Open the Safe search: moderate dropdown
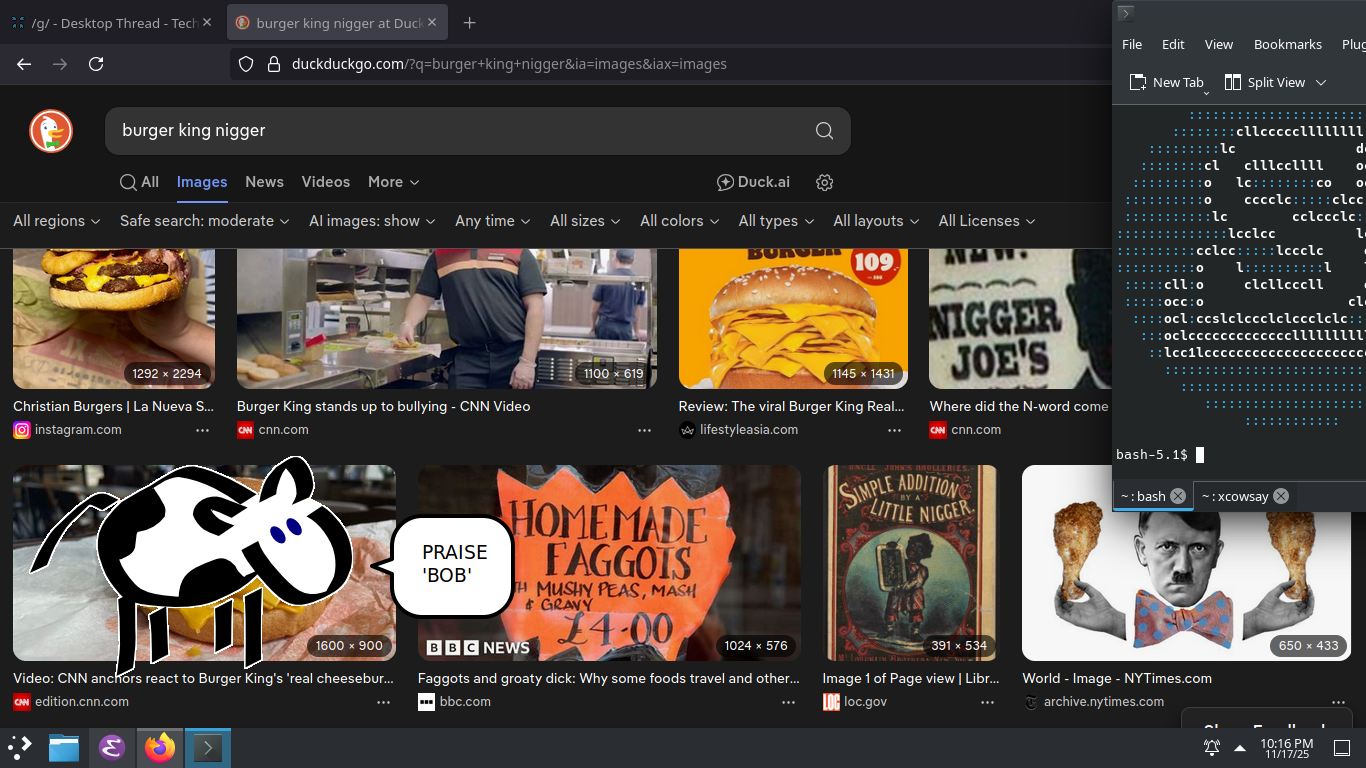Screen dimensions: 1366x768 coord(205,221)
